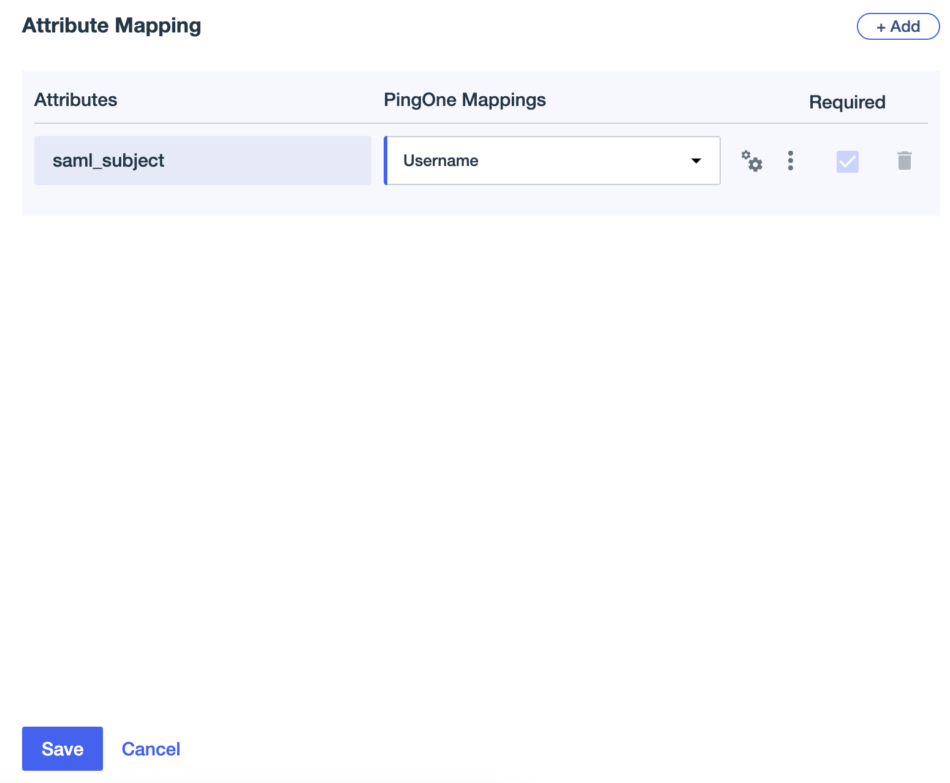Open the Username mapping dropdown

[x=552, y=161]
